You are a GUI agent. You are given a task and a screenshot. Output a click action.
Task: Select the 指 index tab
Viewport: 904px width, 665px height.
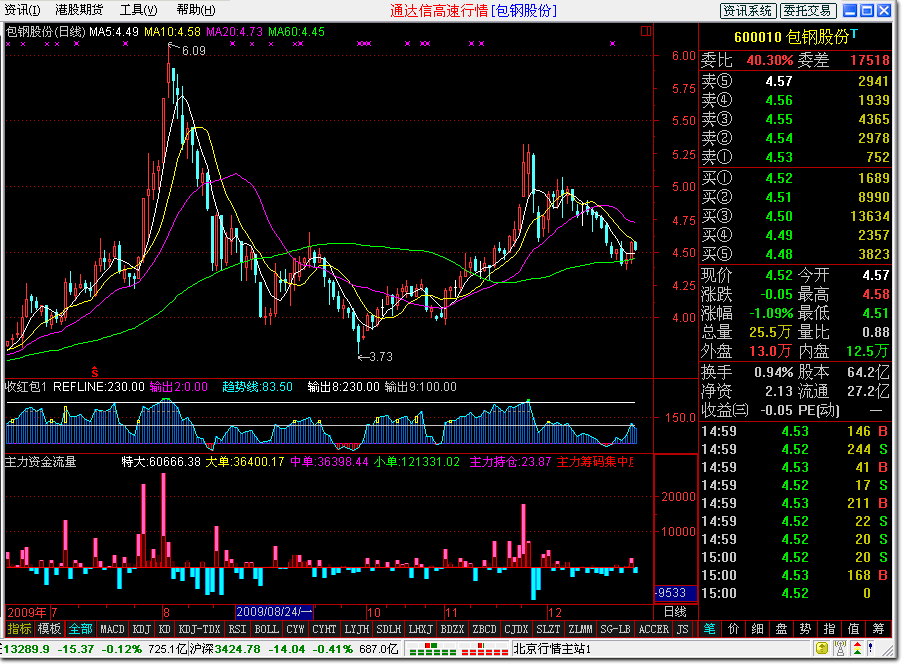pos(830,629)
